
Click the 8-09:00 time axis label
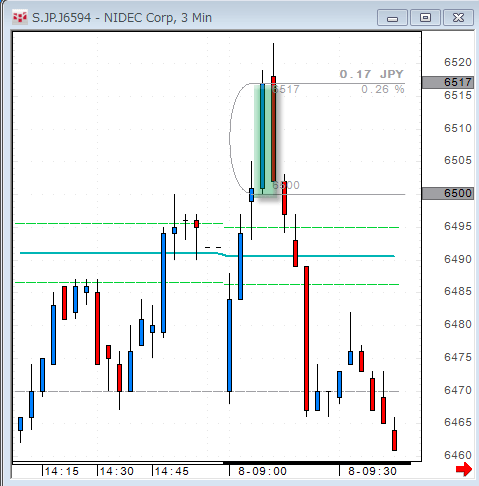click(262, 471)
